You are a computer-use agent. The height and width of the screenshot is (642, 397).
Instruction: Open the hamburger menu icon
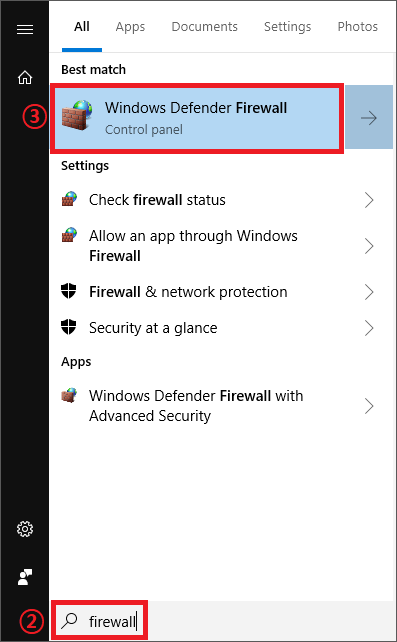tap(25, 29)
